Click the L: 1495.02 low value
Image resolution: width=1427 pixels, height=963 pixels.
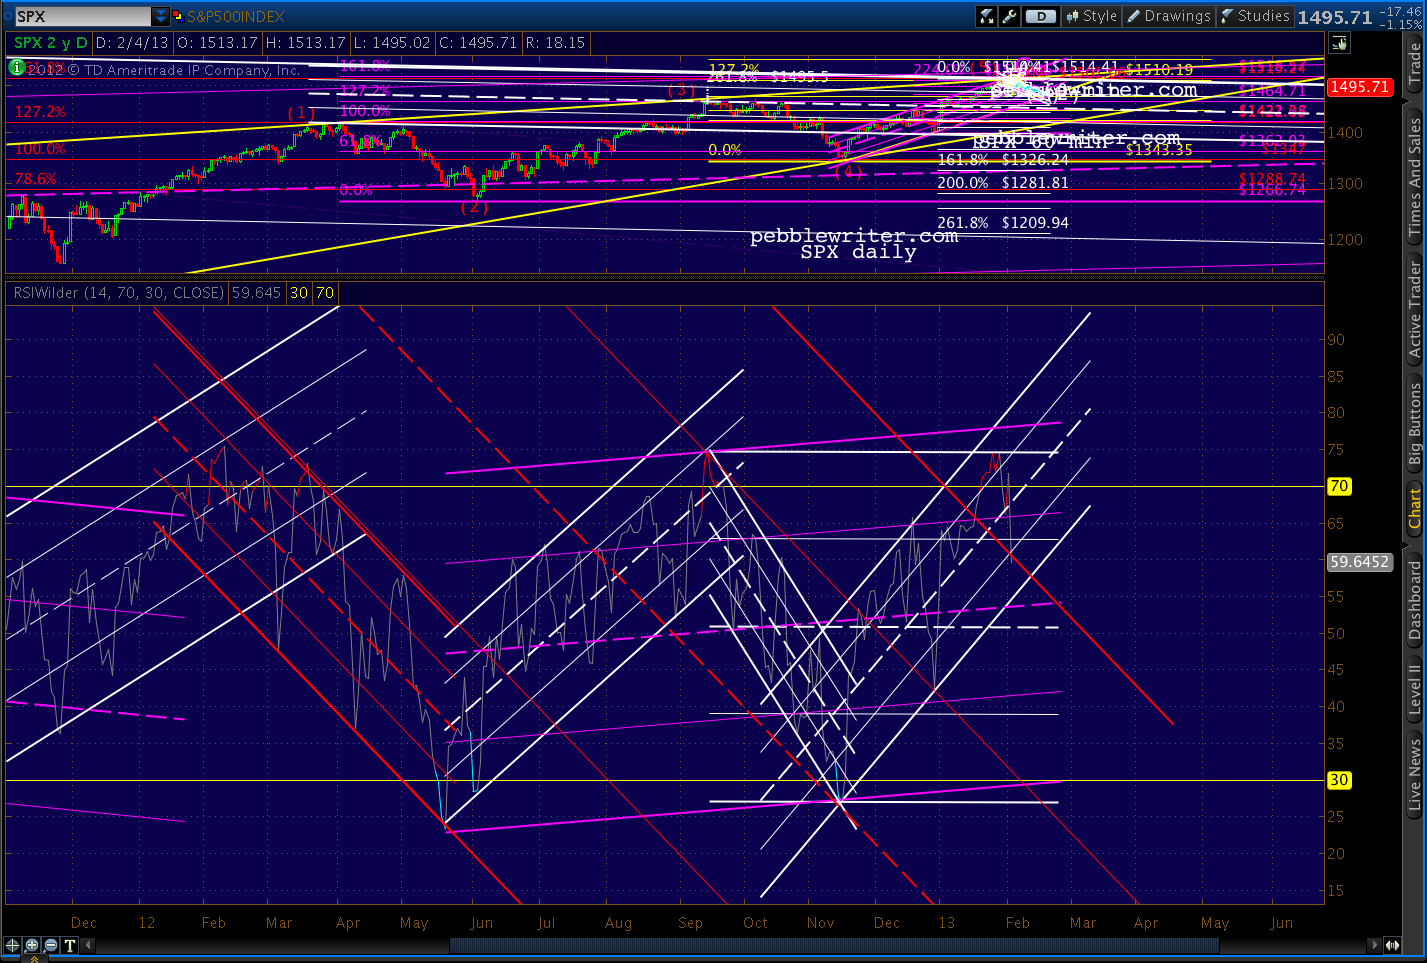tap(390, 43)
